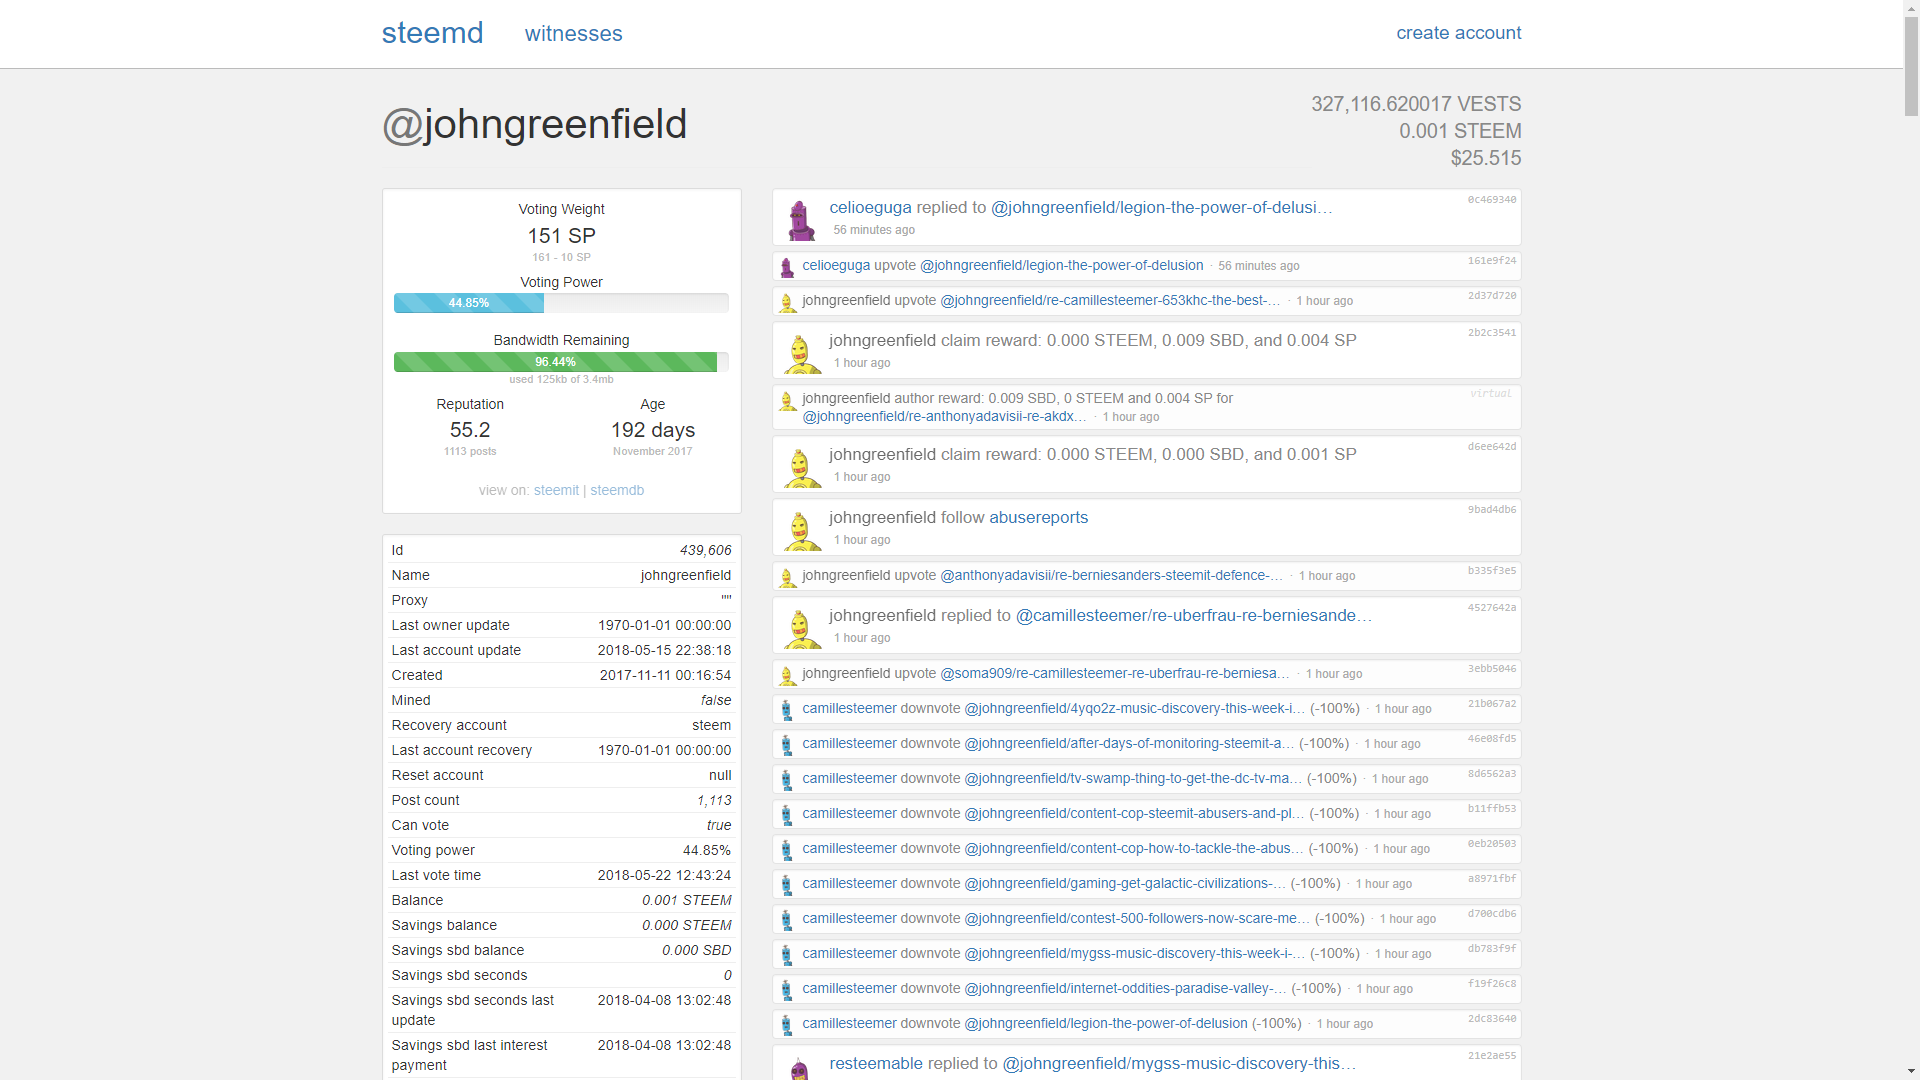This screenshot has width=1920, height=1080.
Task: Click avatar on claim reward 0.009 SBD row
Action: [x=800, y=353]
